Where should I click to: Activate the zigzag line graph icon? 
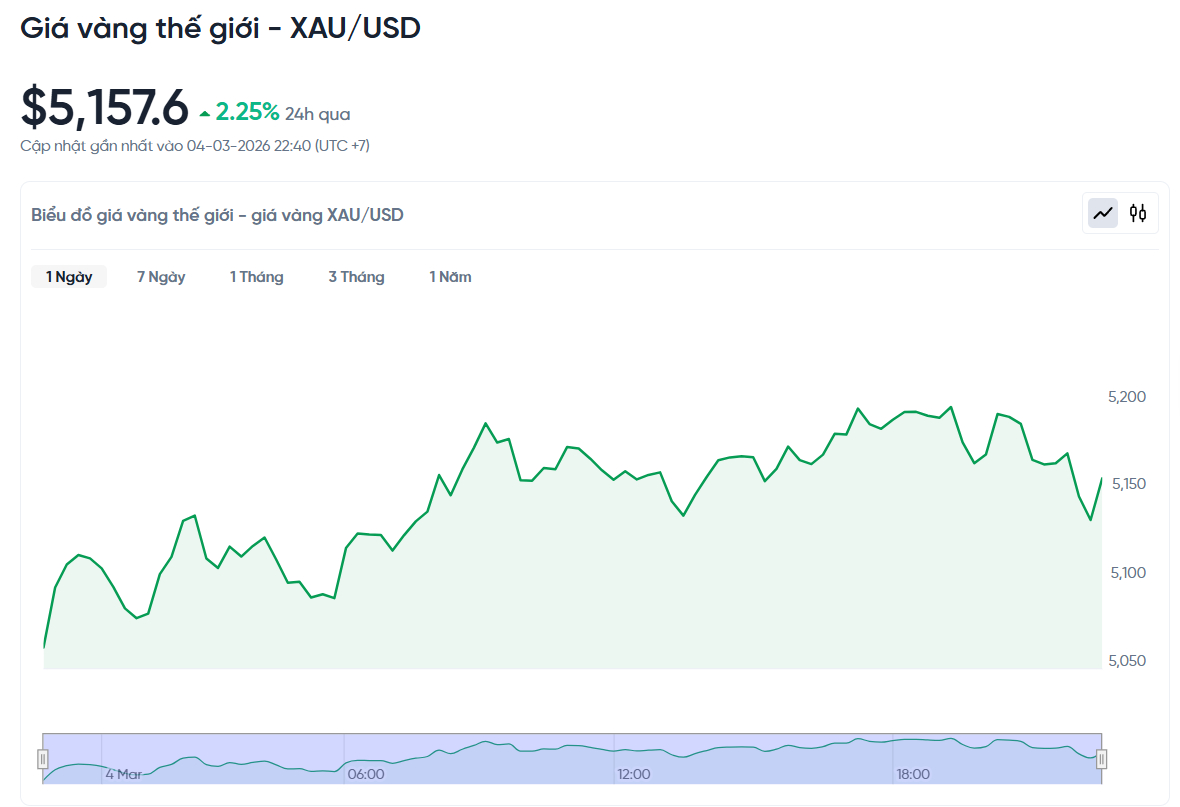1102,212
